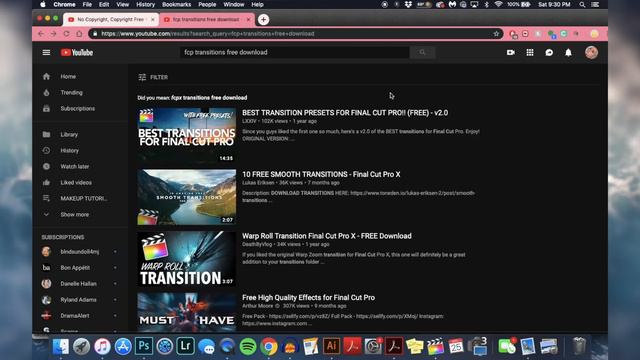The width and height of the screenshot is (640, 360).
Task: Click the browser back arrow
Action: (x=41, y=34)
